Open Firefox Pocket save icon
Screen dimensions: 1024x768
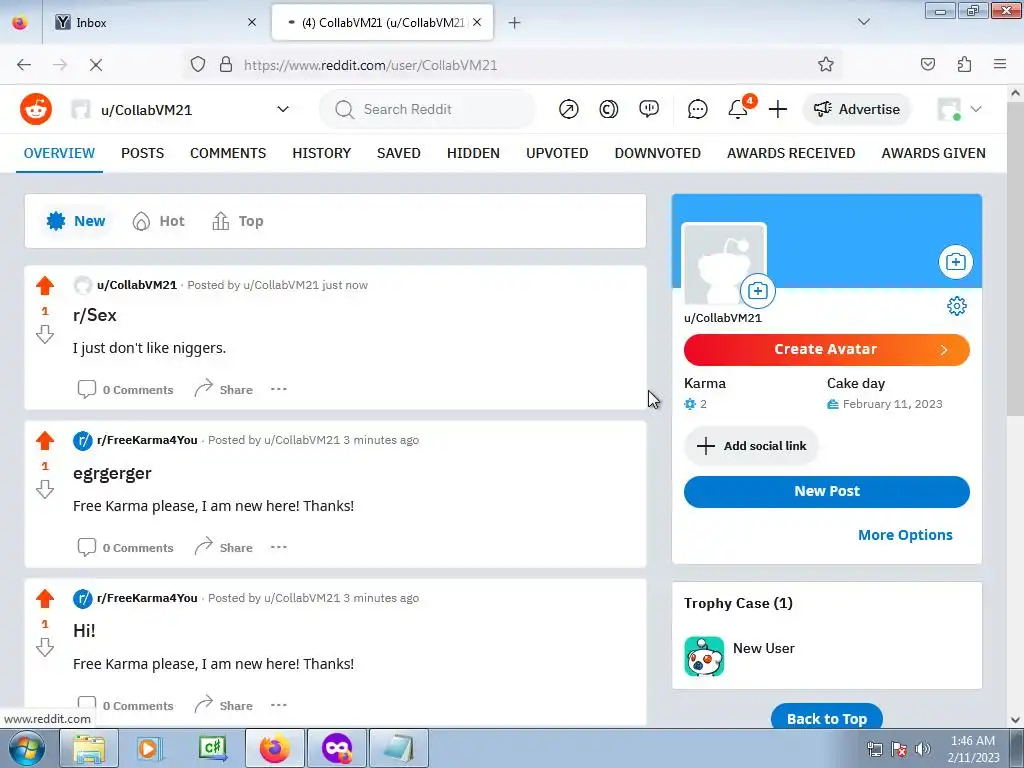927,64
